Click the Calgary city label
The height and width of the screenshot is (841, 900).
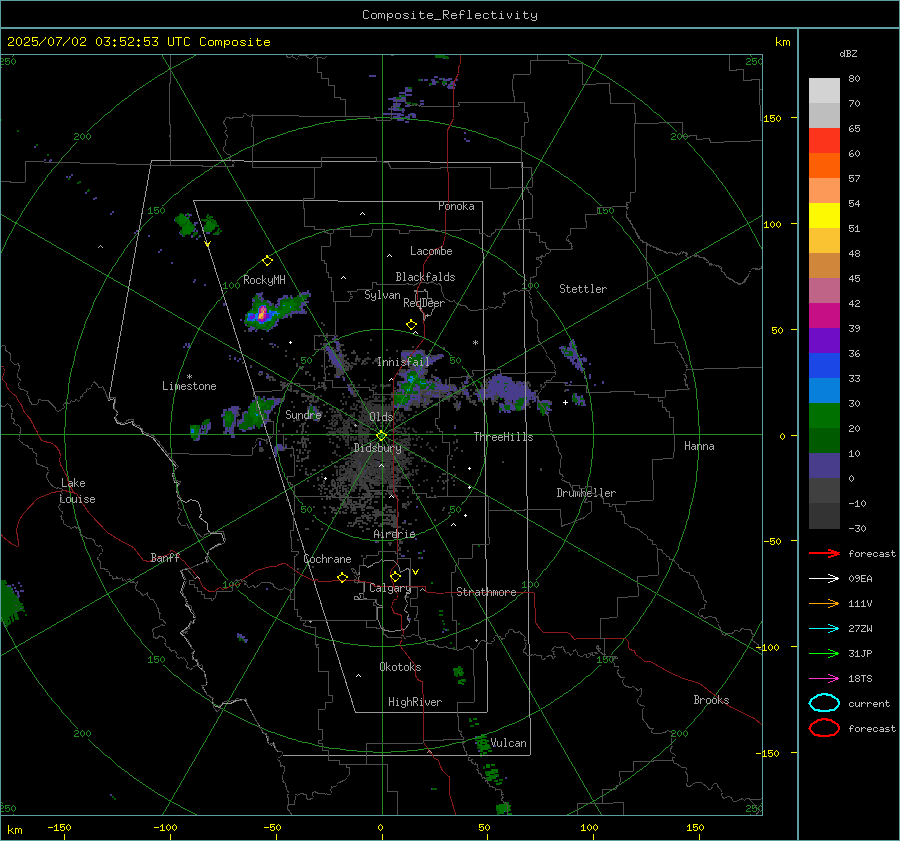tap(390, 588)
